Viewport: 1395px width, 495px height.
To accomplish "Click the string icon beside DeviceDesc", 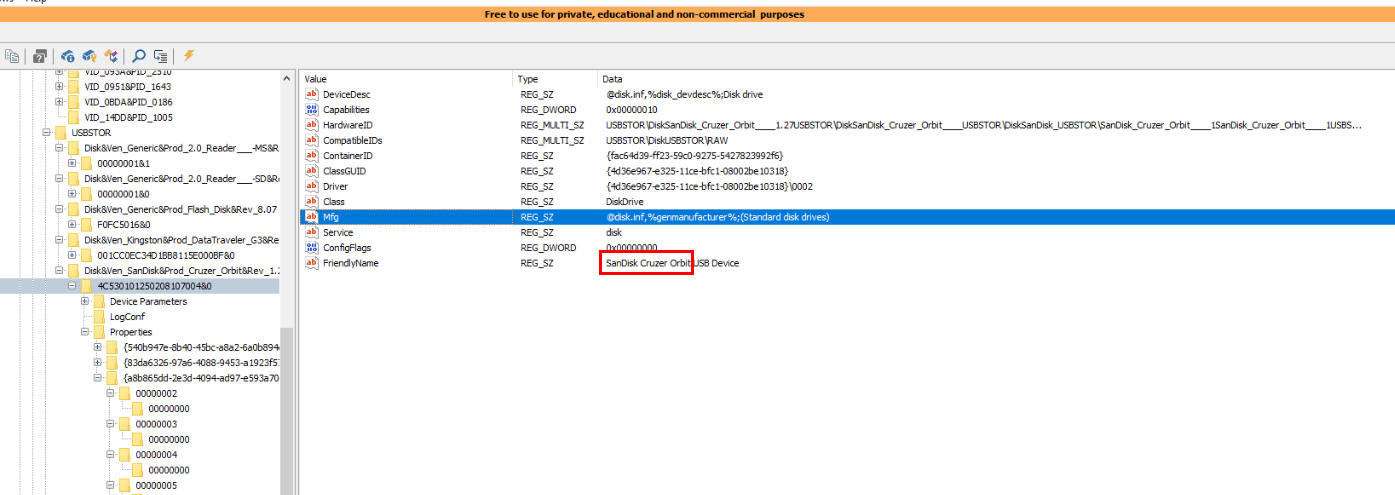I will coord(311,94).
